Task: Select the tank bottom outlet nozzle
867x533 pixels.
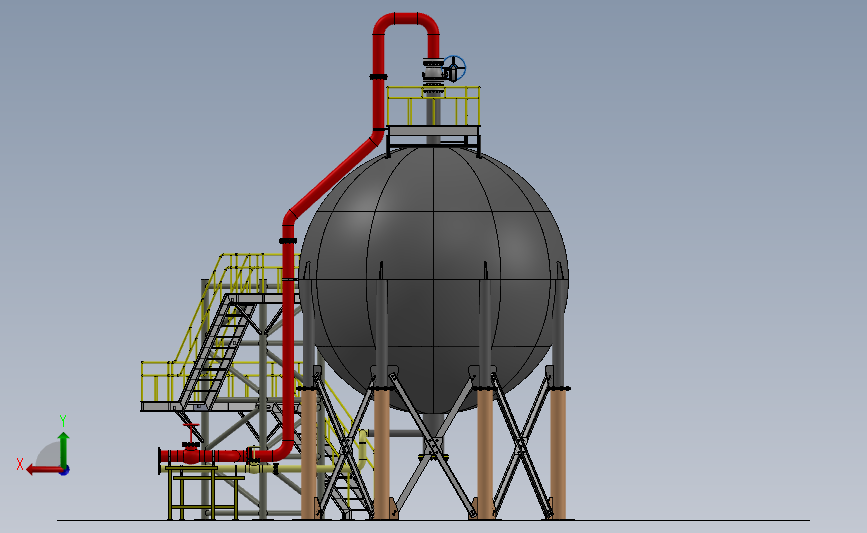Action: coord(434,437)
